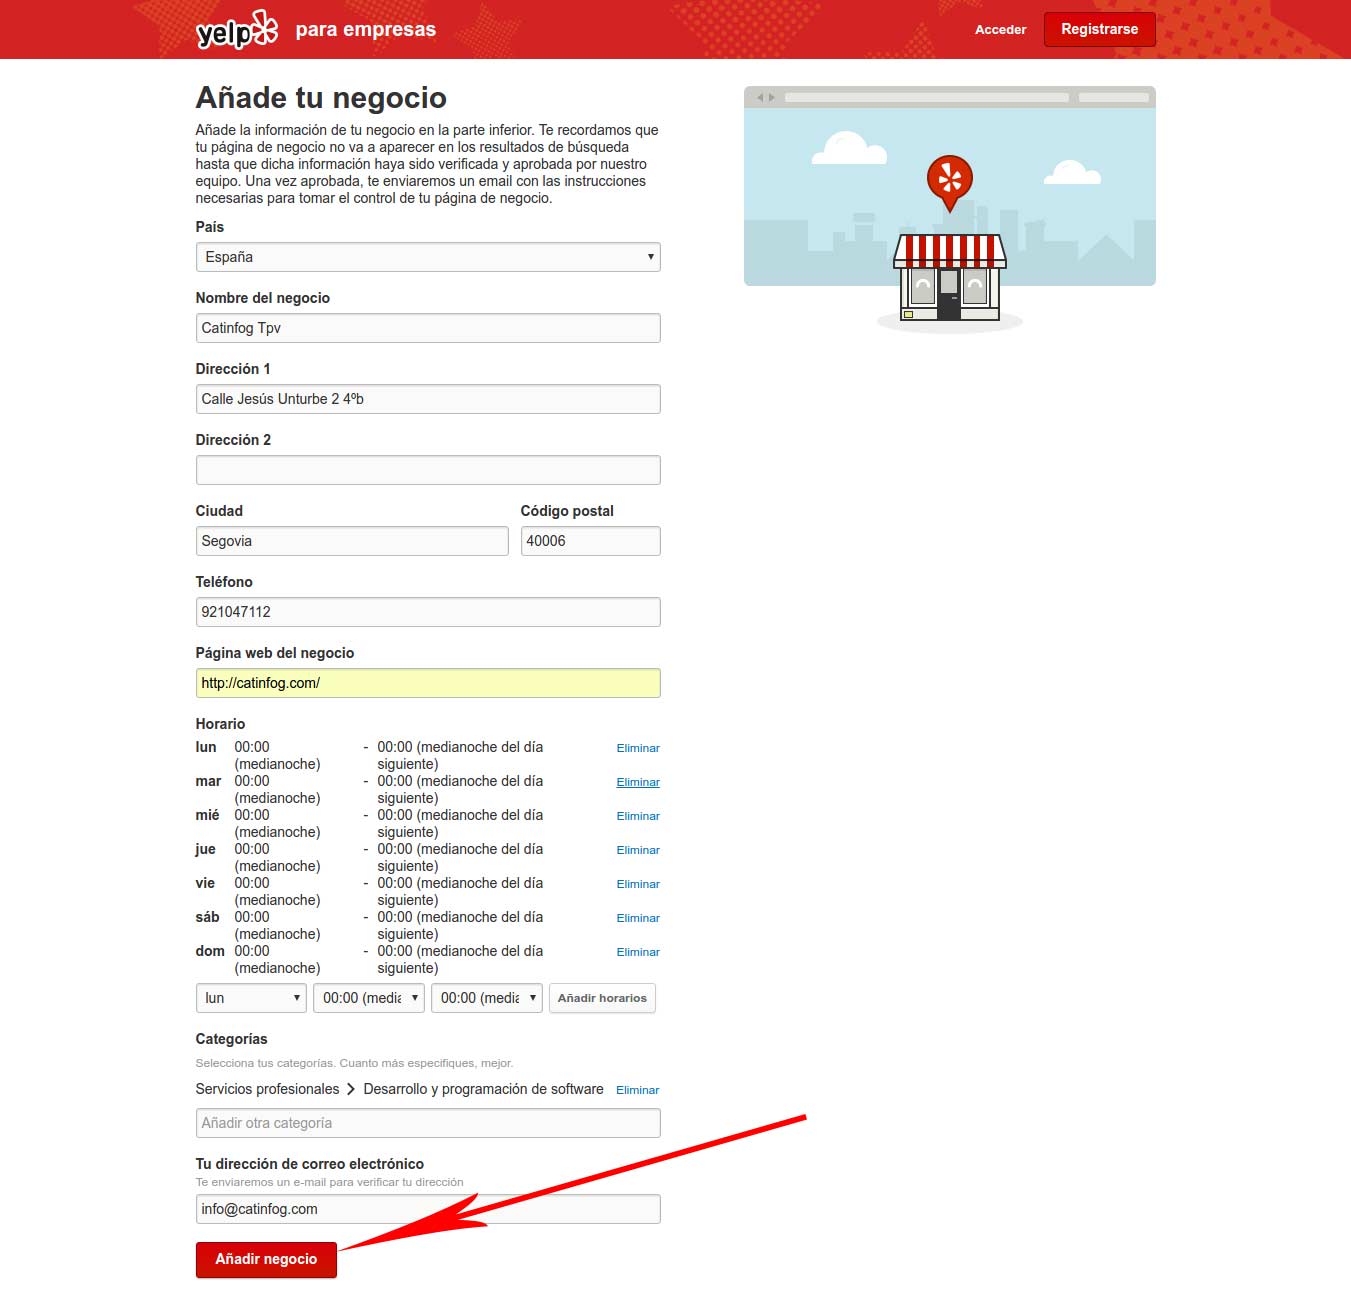Image resolution: width=1351 pixels, height=1289 pixels.
Task: Open the Acceder login link
Action: [1000, 30]
